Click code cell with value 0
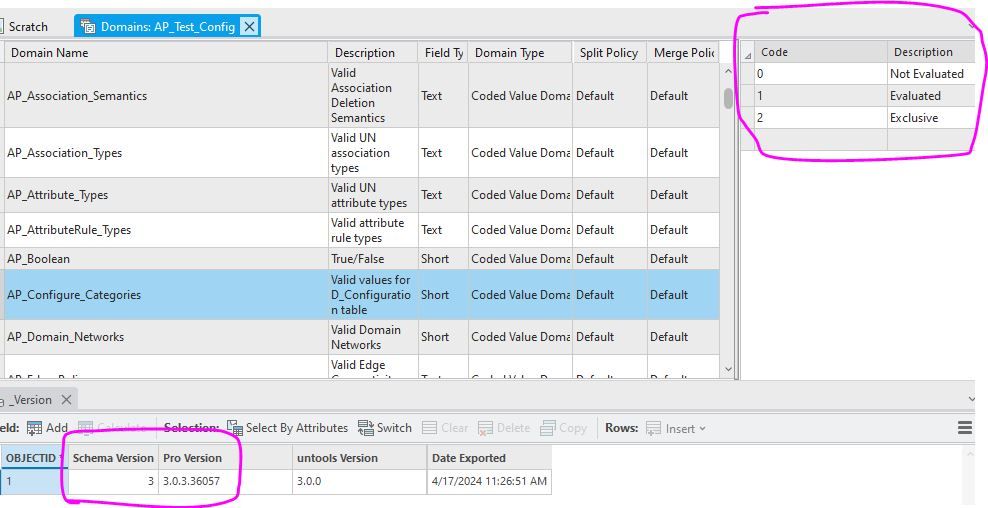 (x=820, y=74)
